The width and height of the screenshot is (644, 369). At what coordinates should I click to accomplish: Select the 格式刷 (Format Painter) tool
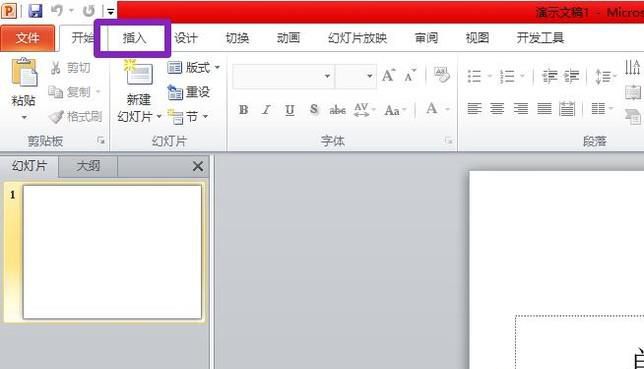[x=75, y=117]
